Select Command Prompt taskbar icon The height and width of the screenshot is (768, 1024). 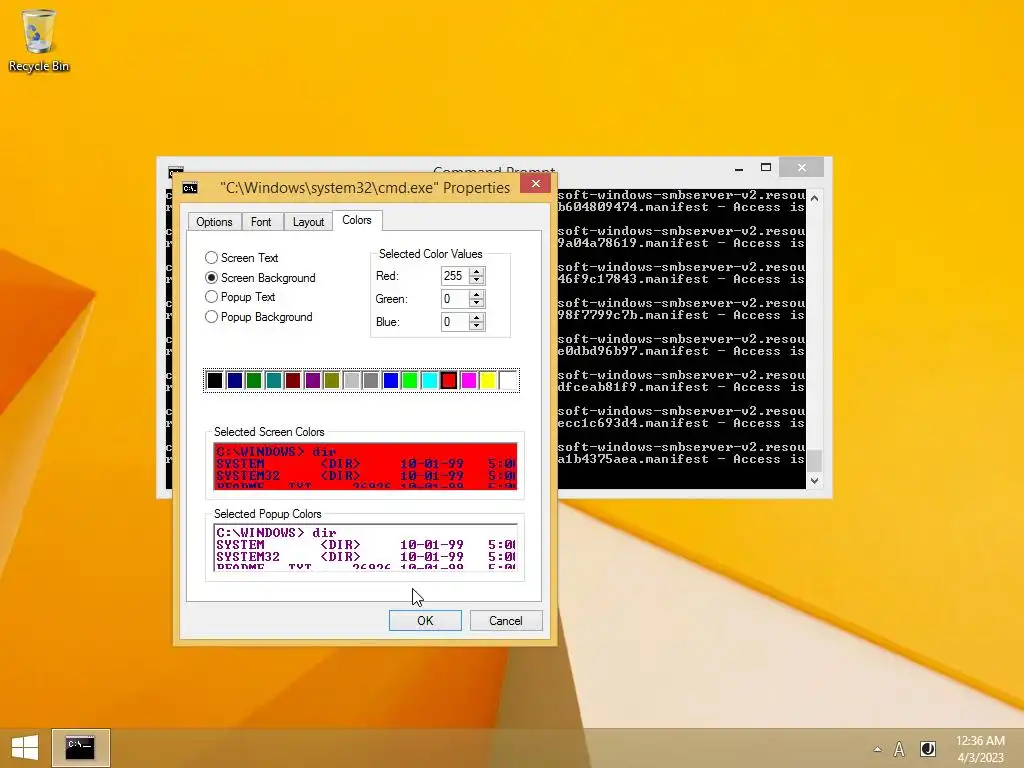coord(80,748)
